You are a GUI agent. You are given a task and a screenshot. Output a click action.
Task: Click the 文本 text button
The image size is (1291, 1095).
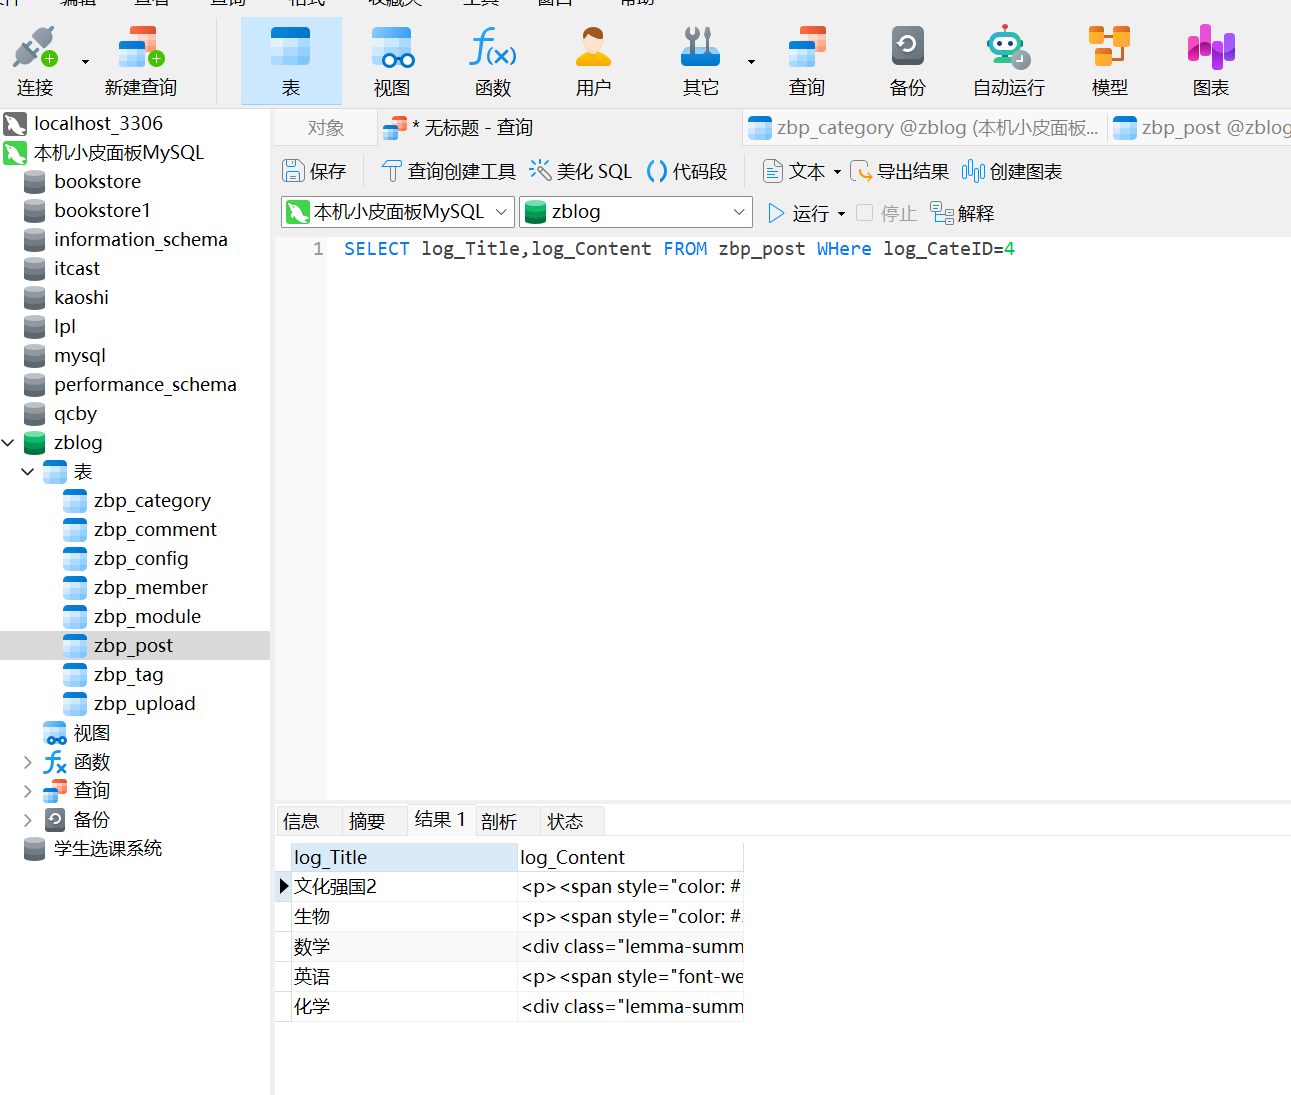point(794,172)
